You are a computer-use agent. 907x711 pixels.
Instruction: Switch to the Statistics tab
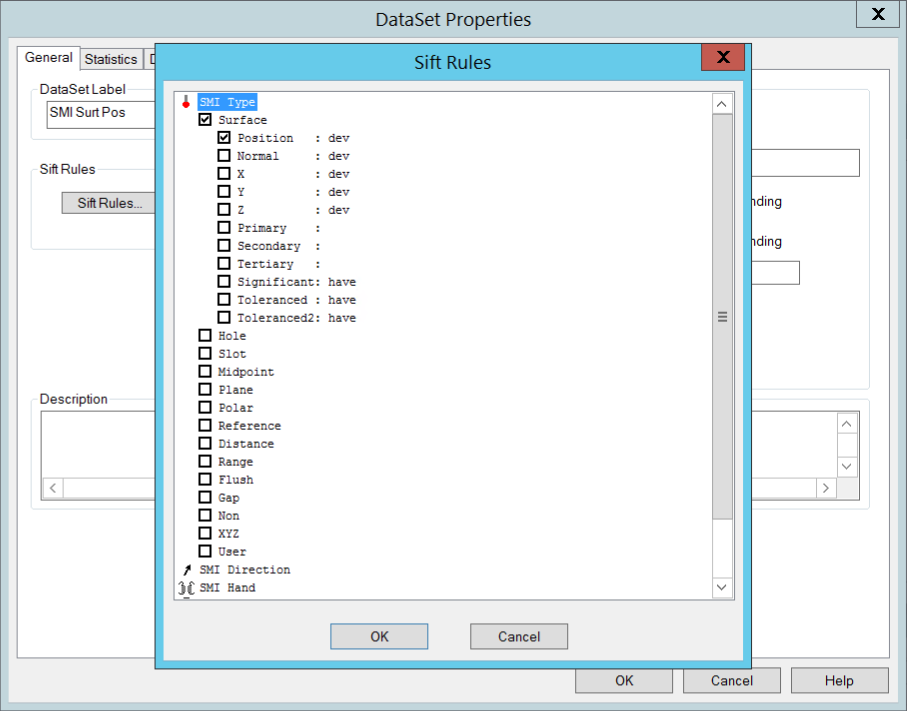tap(110, 59)
